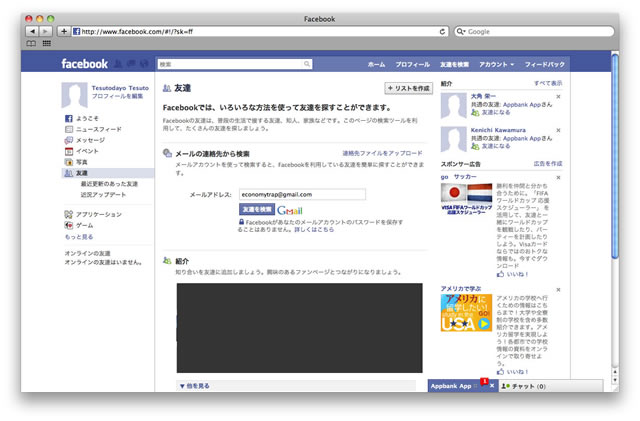Screen dimensions: 640x421
Task: Close the Appbank App chat tab
Action: pyautogui.click(x=492, y=385)
